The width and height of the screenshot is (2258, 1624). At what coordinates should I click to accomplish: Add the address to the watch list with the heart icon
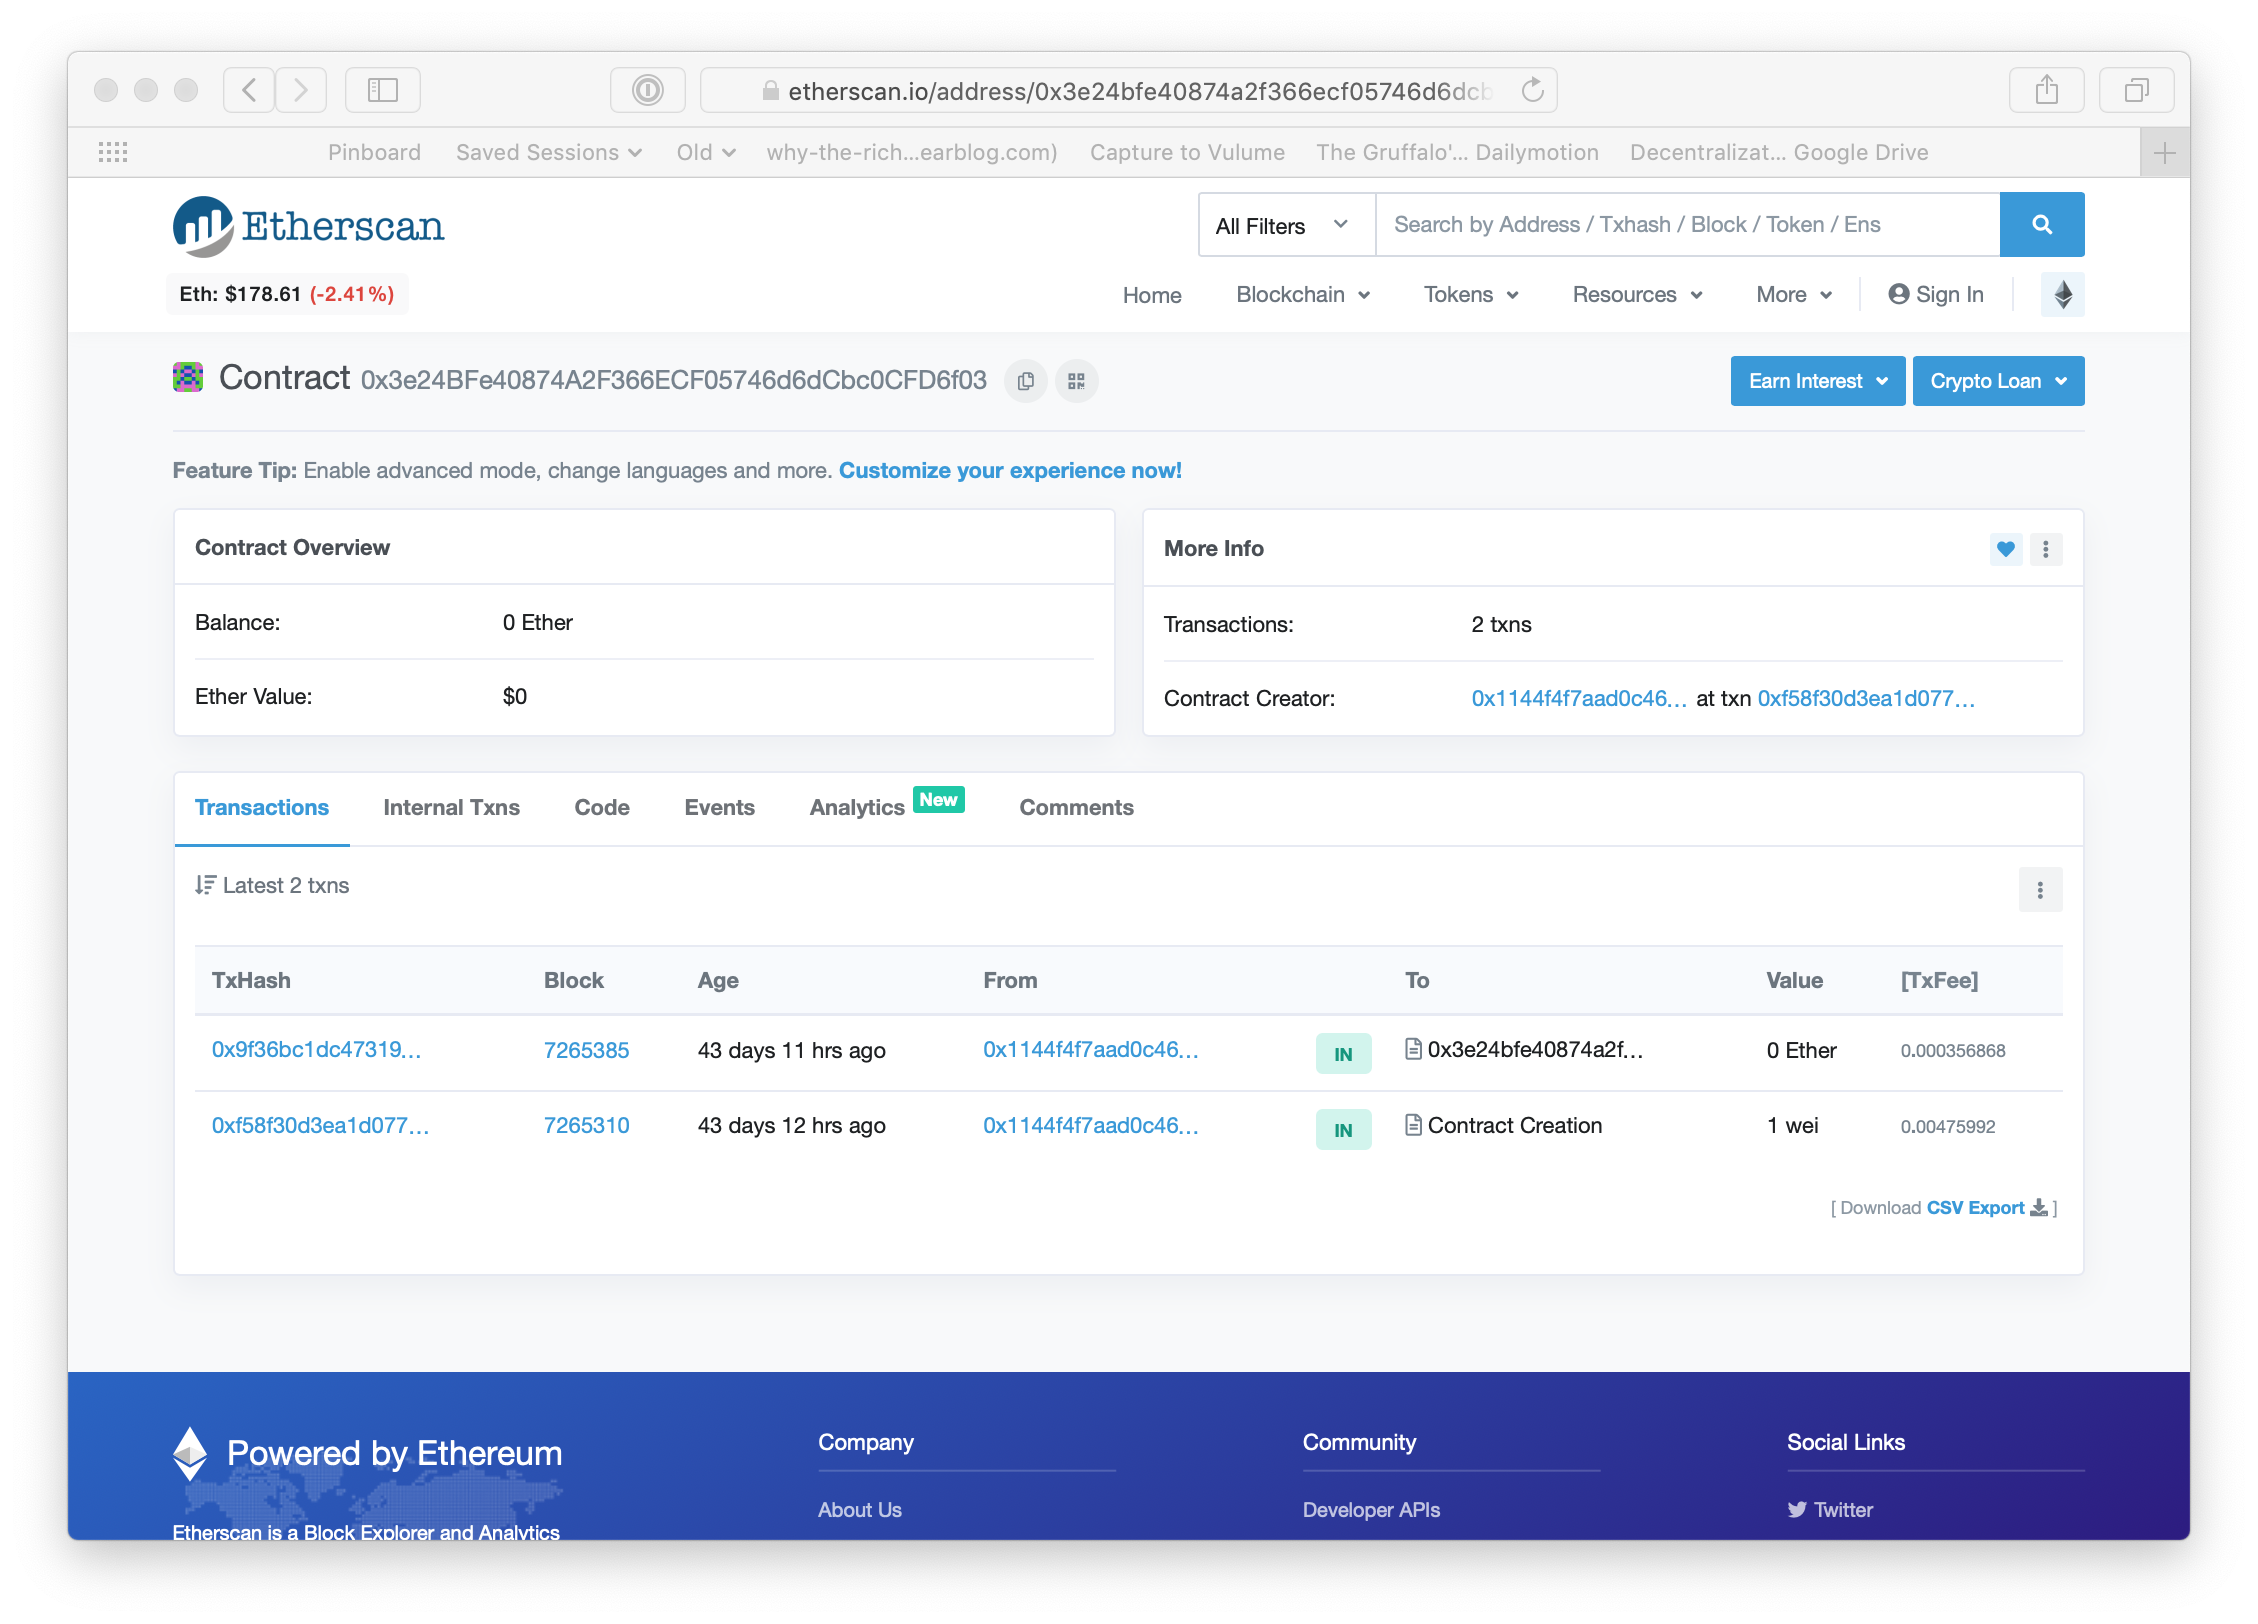2005,549
